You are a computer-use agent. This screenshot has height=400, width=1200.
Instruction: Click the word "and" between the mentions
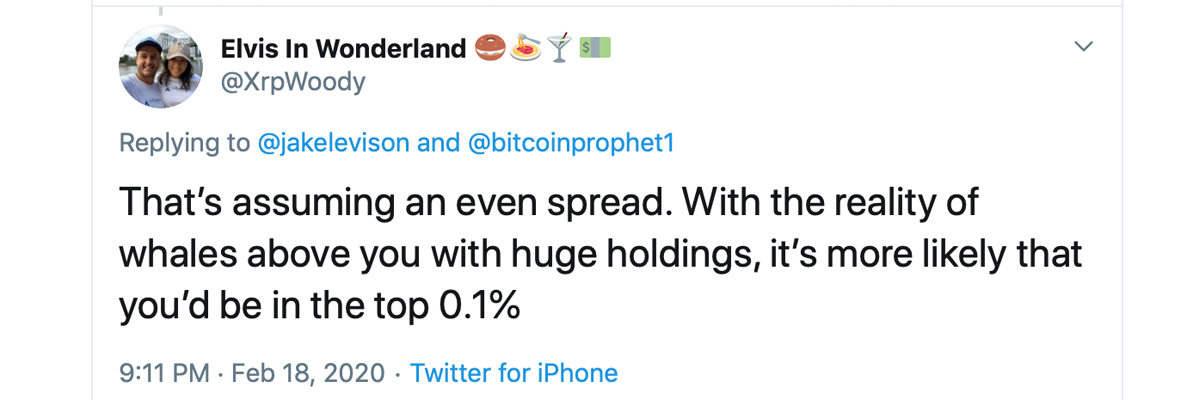coord(438,143)
